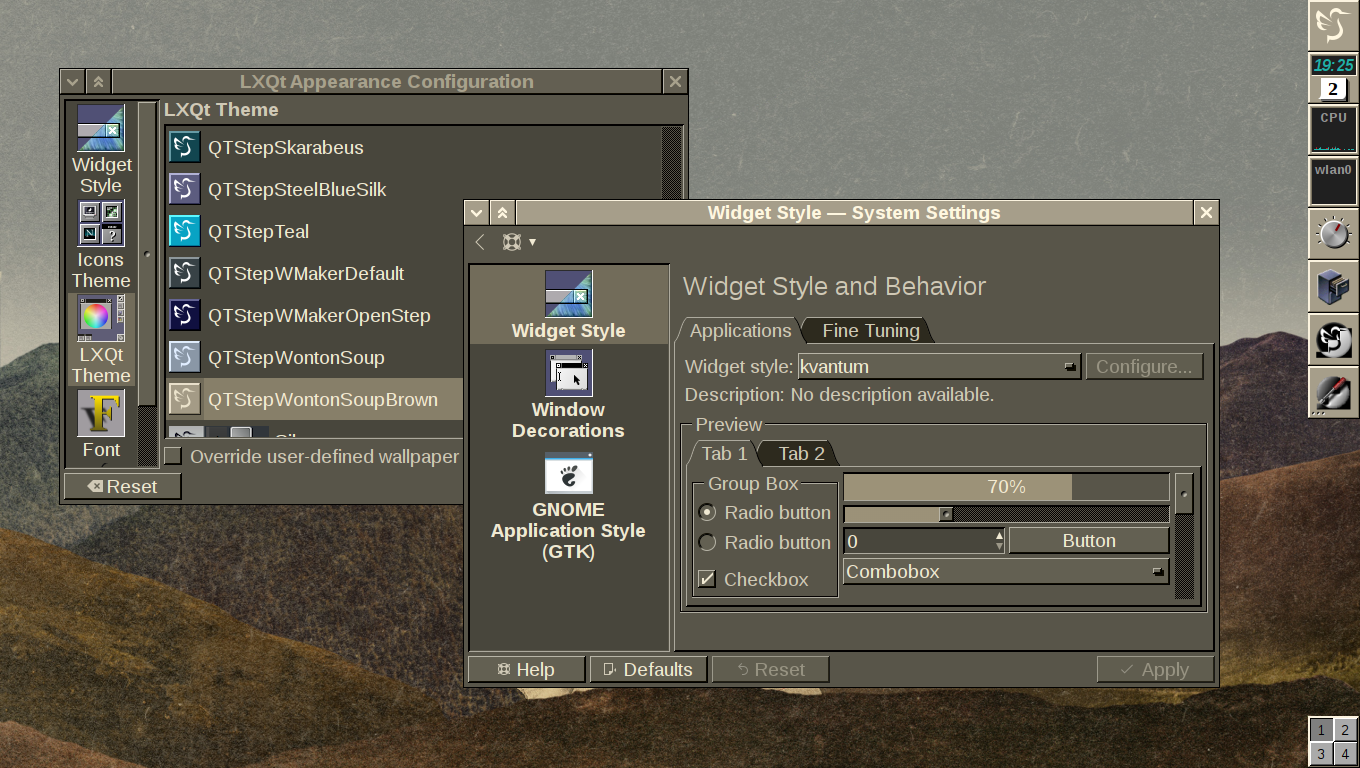1360x768 pixels.
Task: Select QTStepSkarabeus theme name
Action: [x=286, y=147]
